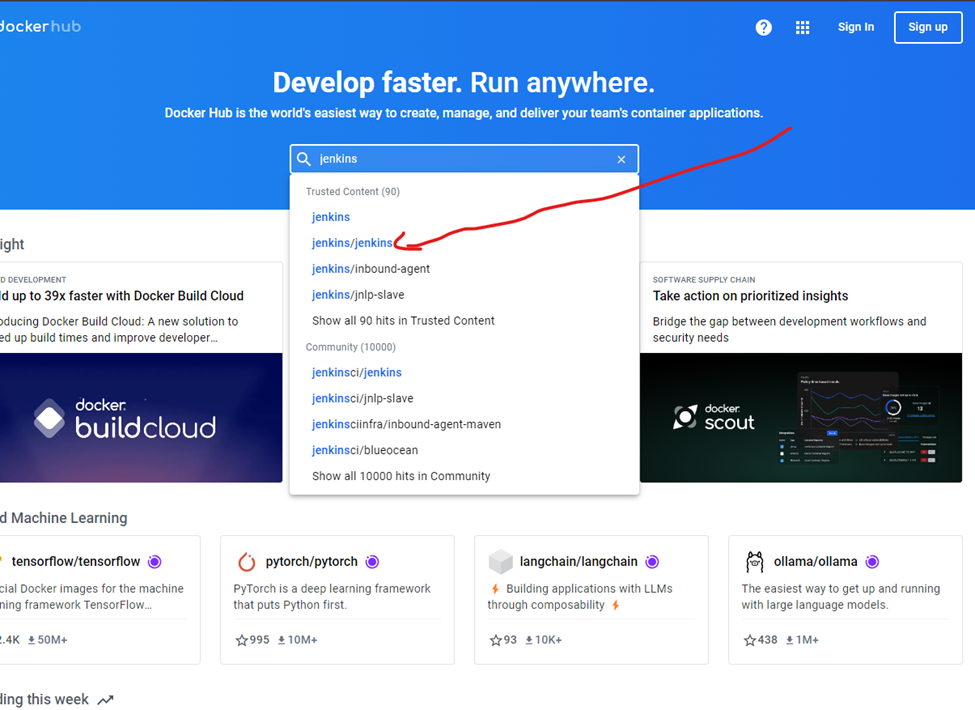The height and width of the screenshot is (710, 975).
Task: Open Docker Build Cloud article heading
Action: [122, 296]
